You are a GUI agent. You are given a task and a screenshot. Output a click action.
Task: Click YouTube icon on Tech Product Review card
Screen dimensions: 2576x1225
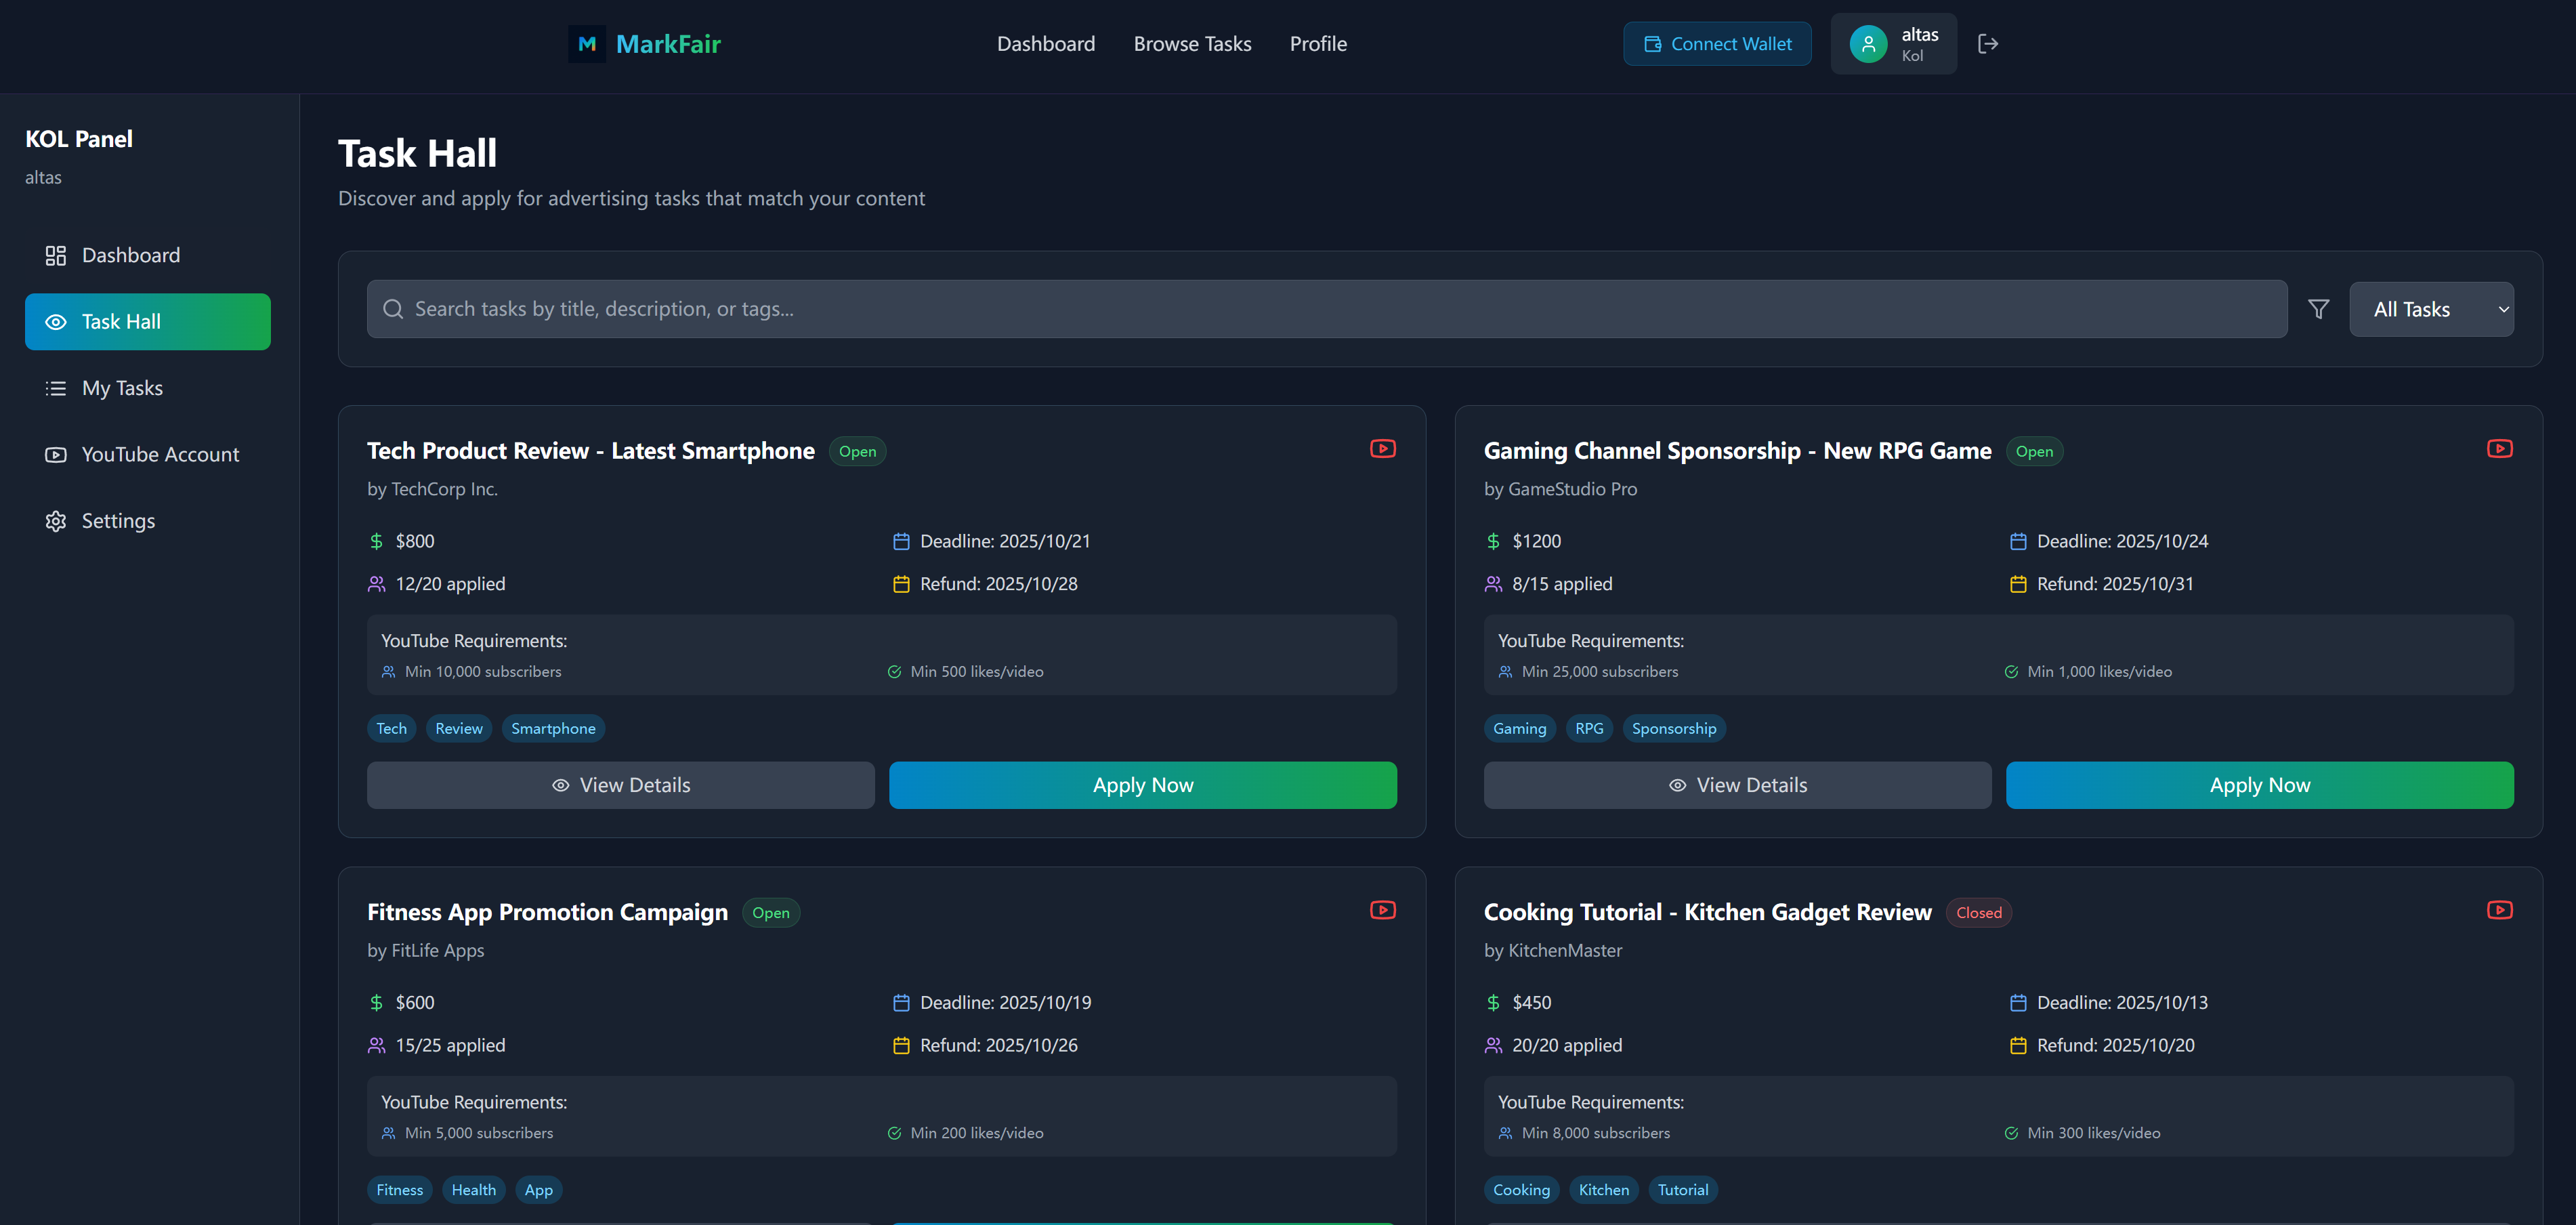(x=1382, y=449)
